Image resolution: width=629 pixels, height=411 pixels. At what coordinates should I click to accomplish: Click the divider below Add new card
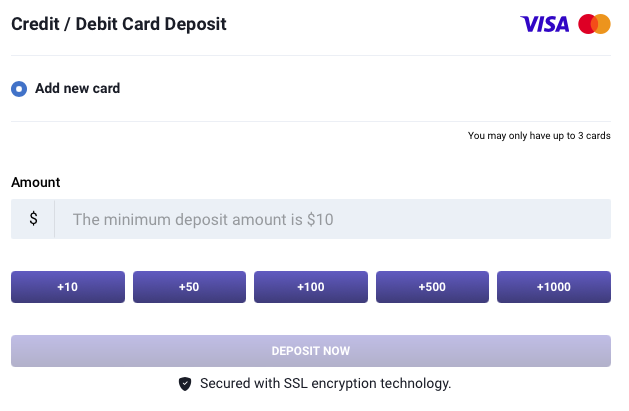point(311,121)
